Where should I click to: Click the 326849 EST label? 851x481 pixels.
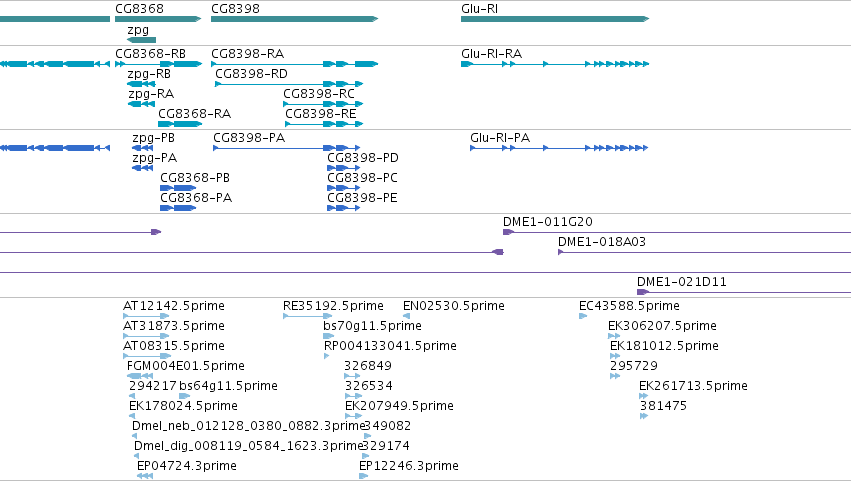(368, 366)
